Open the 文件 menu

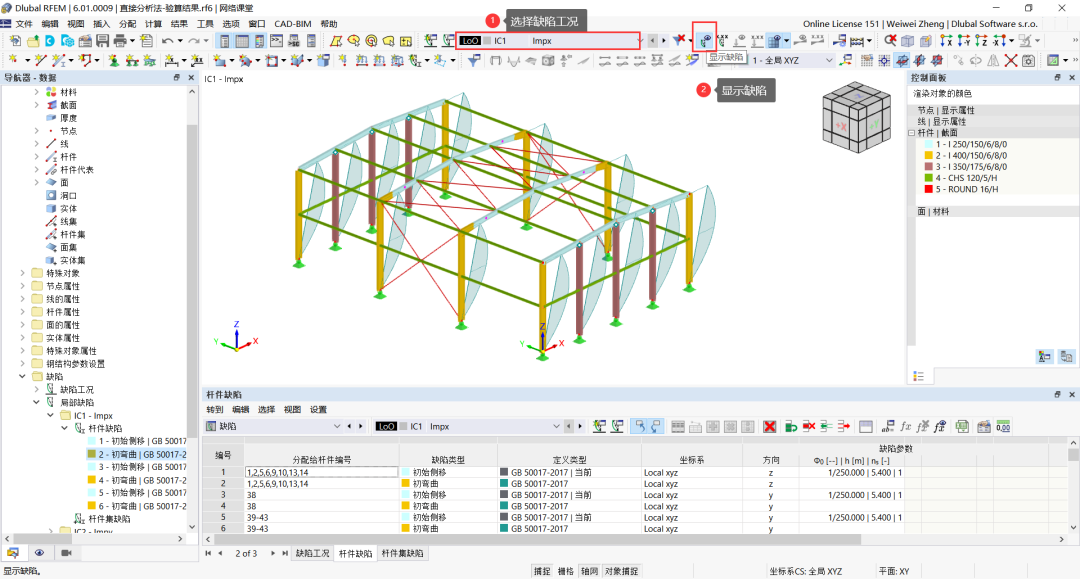click(x=24, y=24)
